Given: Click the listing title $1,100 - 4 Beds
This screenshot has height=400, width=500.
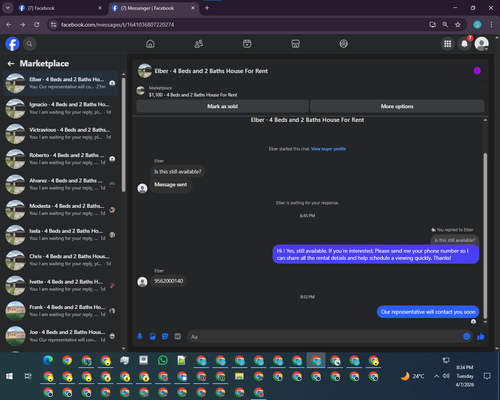Looking at the screenshot, I should [x=193, y=95].
